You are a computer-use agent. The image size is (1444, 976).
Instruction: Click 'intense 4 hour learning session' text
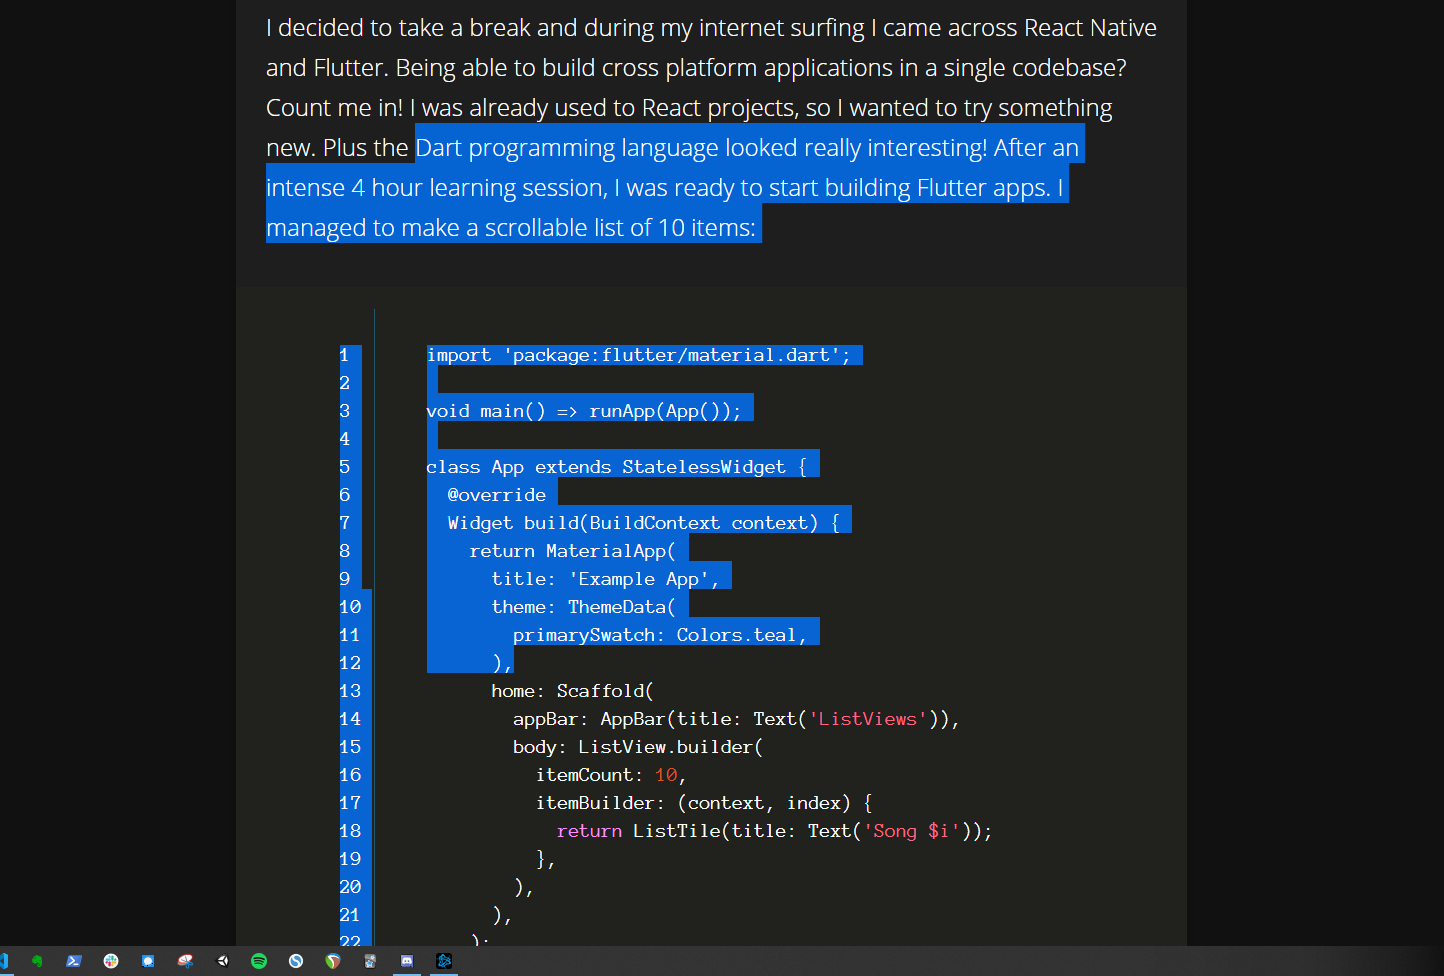click(x=436, y=188)
